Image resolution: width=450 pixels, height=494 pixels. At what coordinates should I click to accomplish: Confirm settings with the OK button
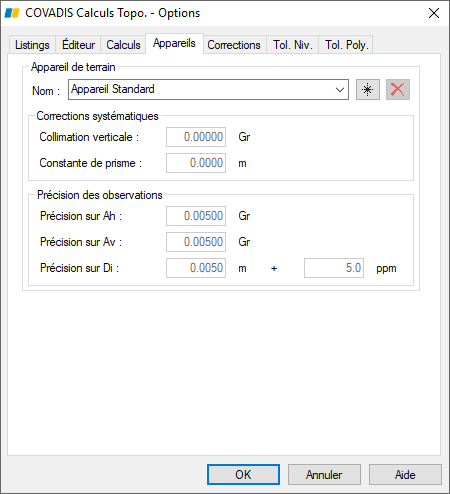(243, 474)
